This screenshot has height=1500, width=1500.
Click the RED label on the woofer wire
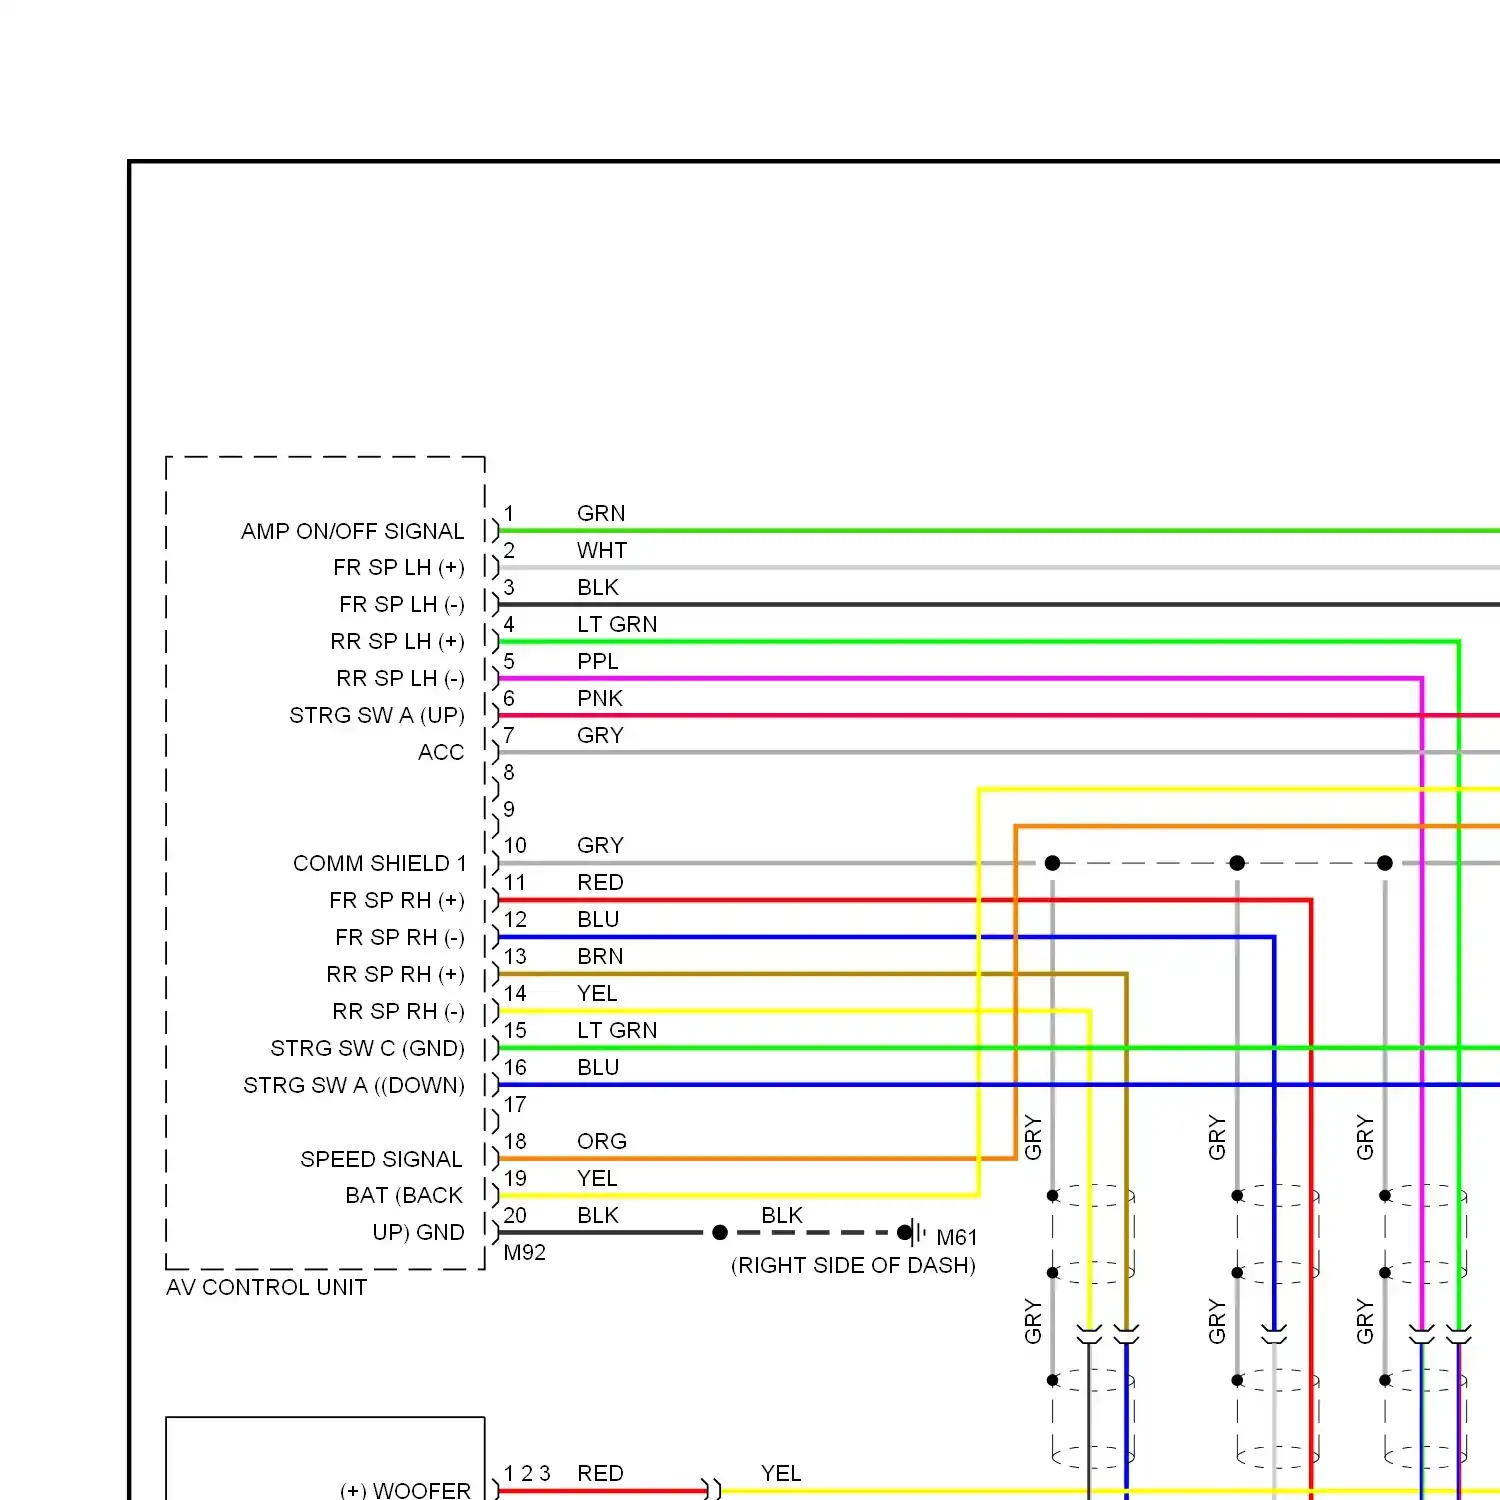point(600,1473)
